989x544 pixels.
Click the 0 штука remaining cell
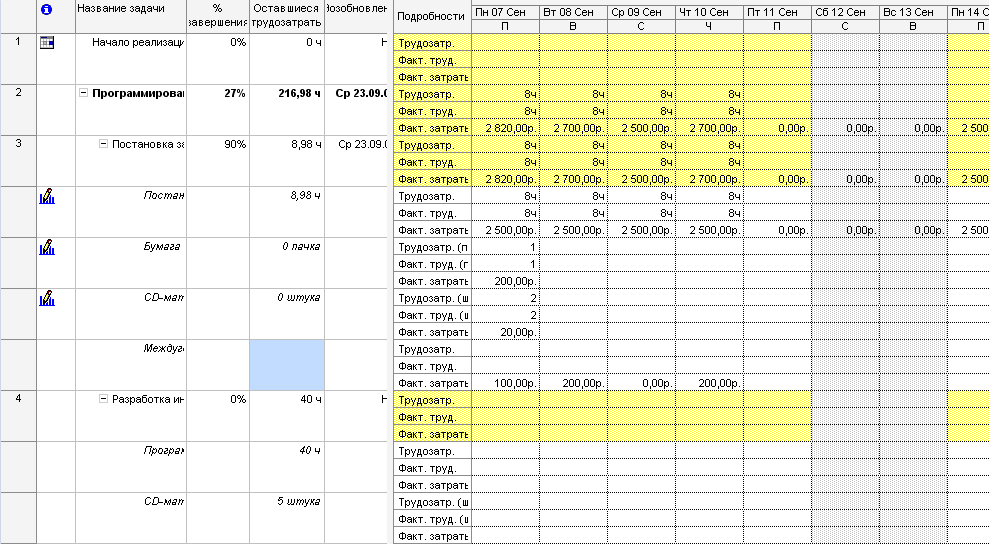click(287, 314)
